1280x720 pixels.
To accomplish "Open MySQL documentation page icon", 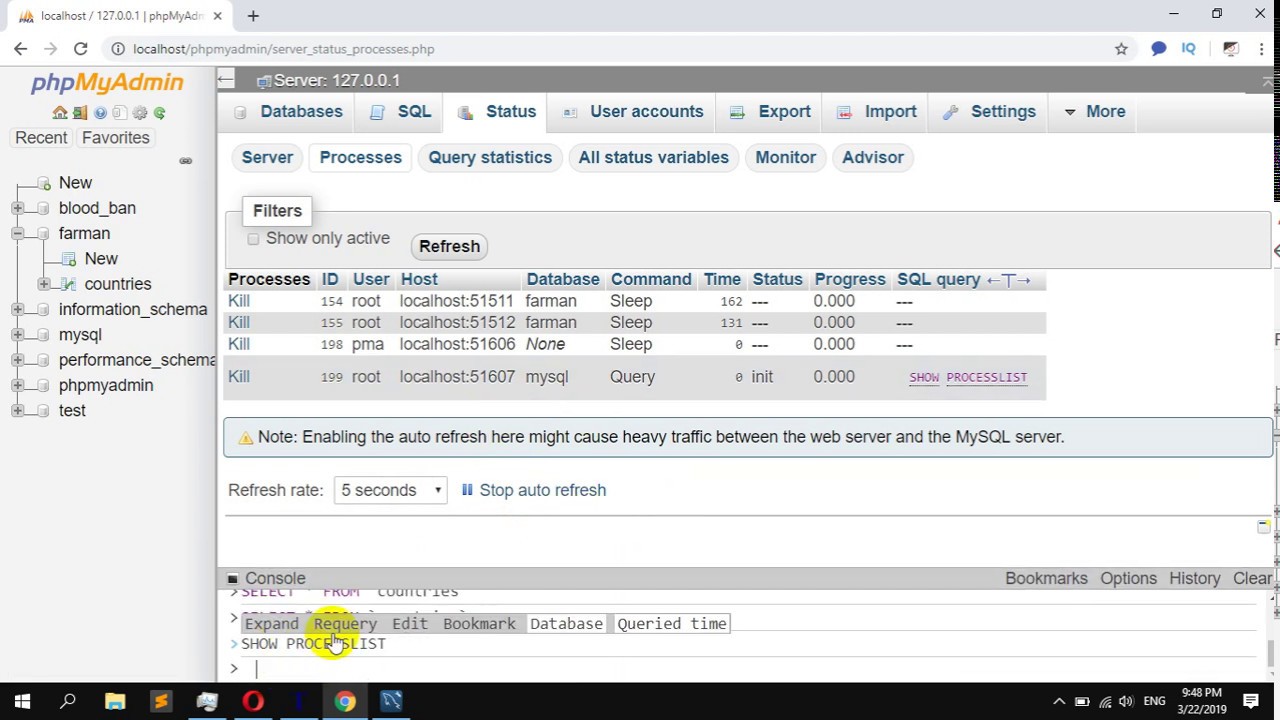I will click(120, 113).
